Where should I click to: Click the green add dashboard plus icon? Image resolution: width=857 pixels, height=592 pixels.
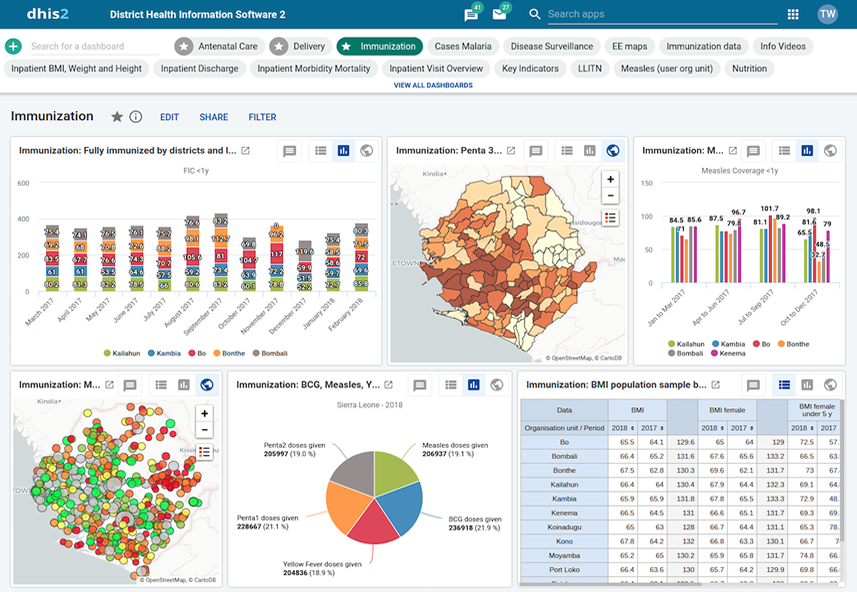(13, 46)
